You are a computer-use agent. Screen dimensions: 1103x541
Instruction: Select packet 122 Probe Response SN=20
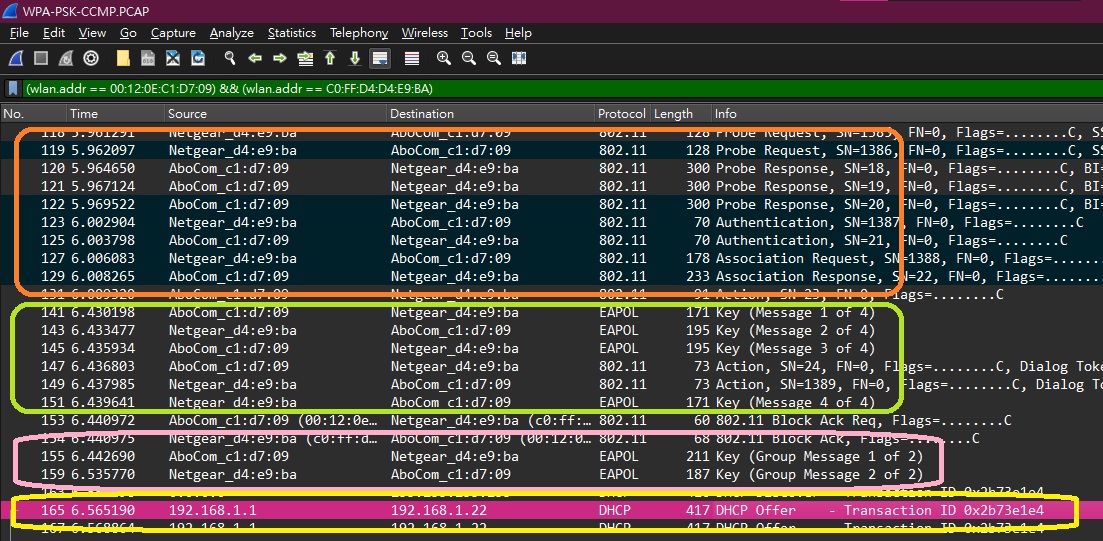point(552,205)
